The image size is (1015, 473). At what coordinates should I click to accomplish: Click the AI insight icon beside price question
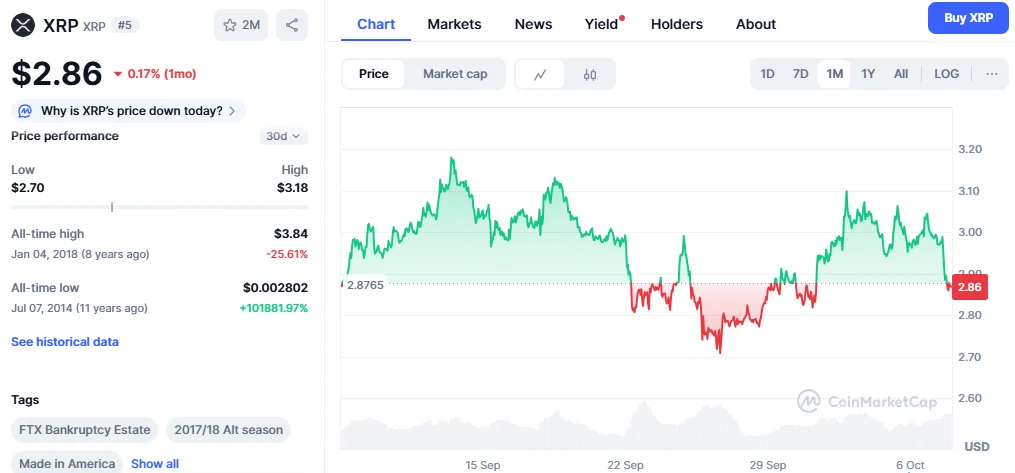[25, 111]
